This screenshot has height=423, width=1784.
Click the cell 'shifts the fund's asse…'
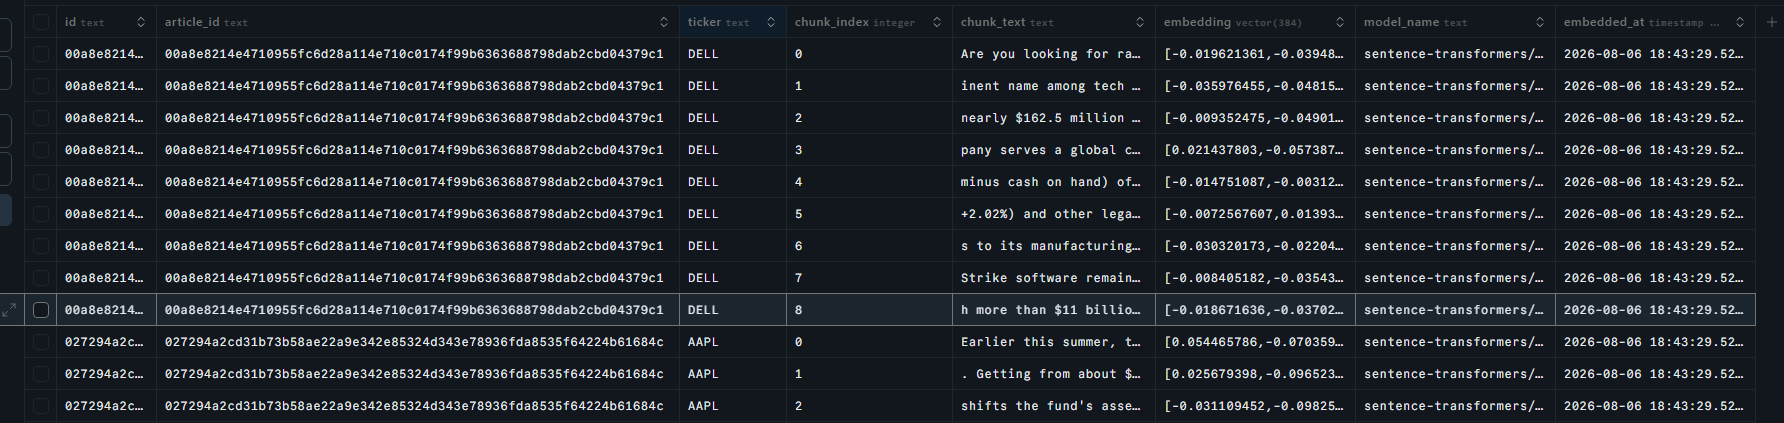1054,406
